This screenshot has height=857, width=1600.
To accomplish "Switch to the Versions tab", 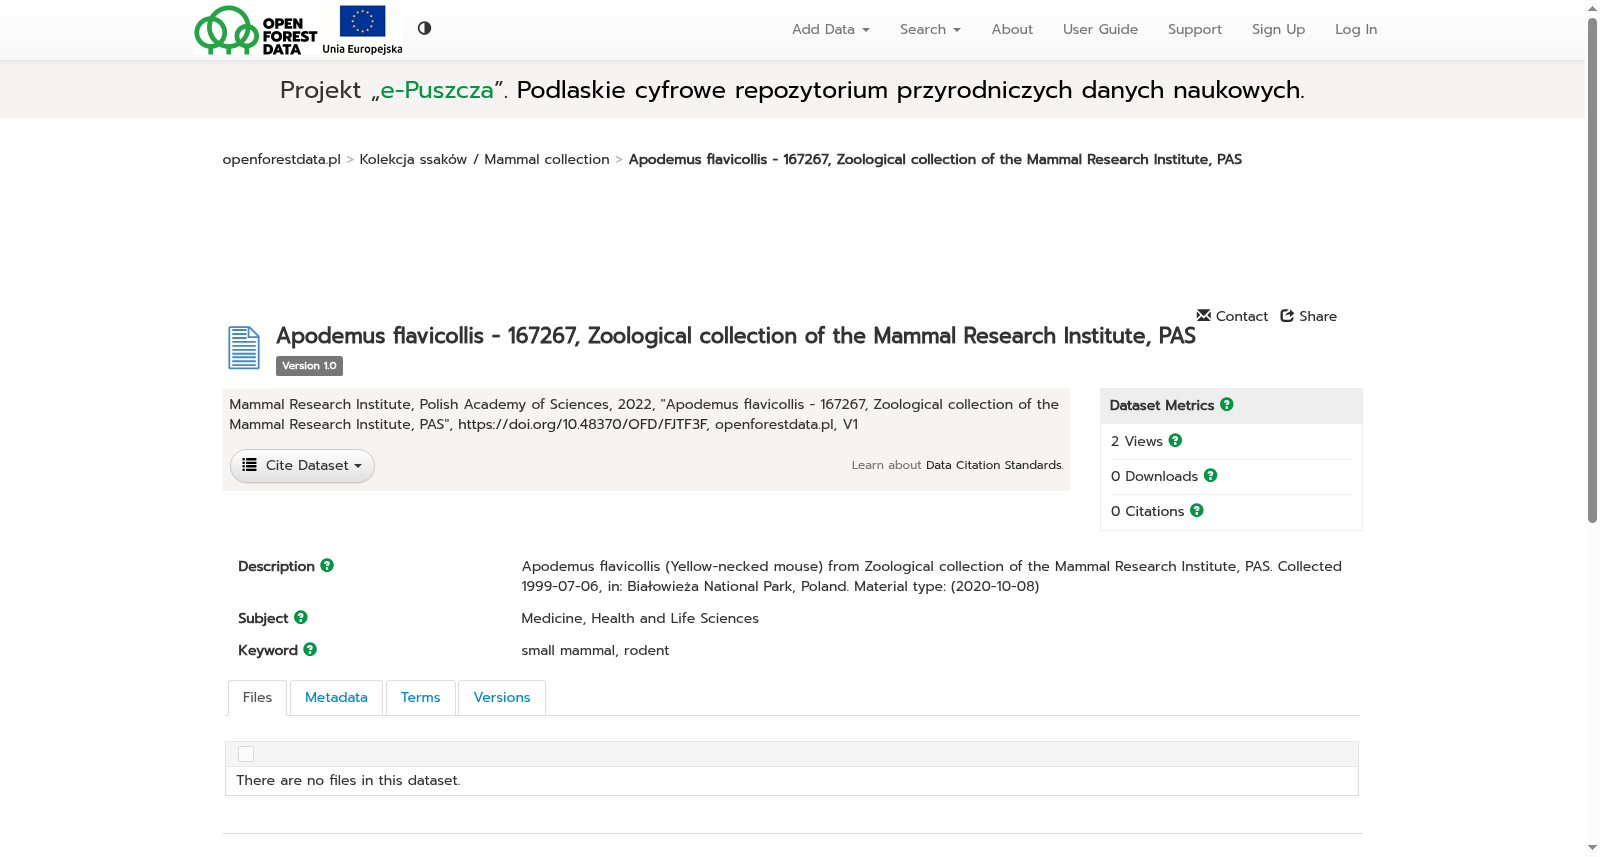I will pyautogui.click(x=502, y=698).
